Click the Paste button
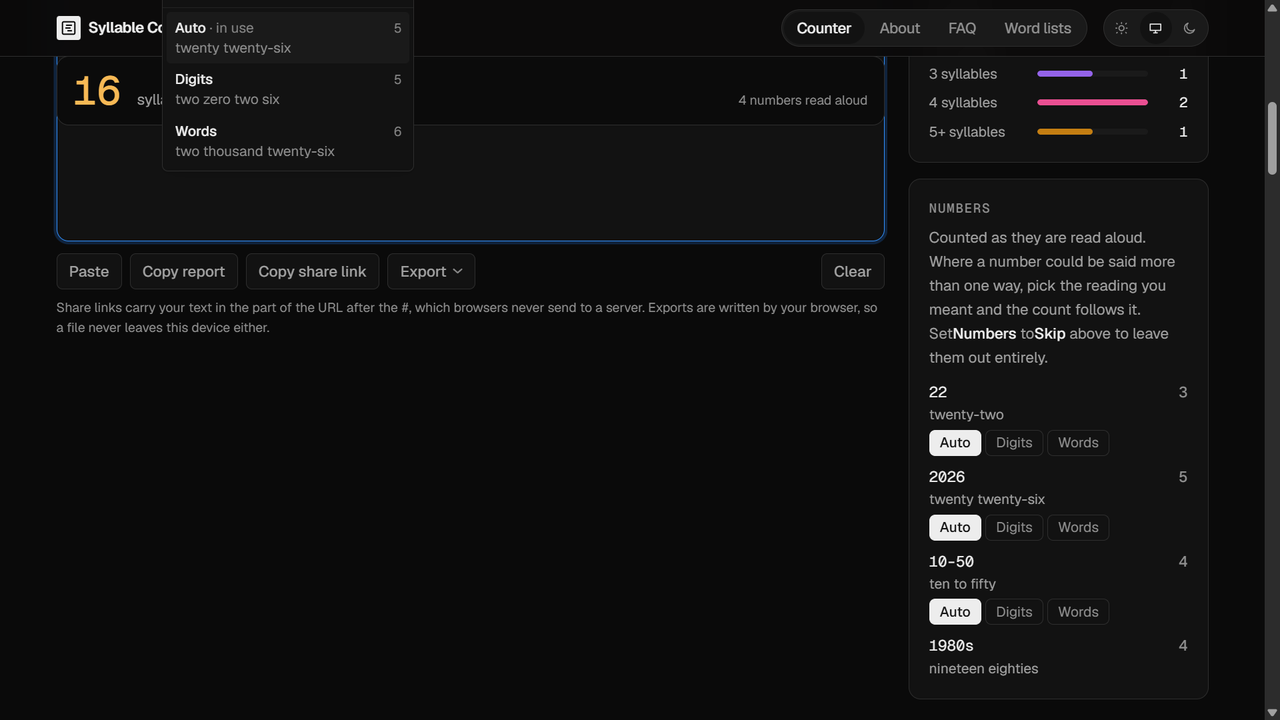The height and width of the screenshot is (720, 1280). point(89,271)
